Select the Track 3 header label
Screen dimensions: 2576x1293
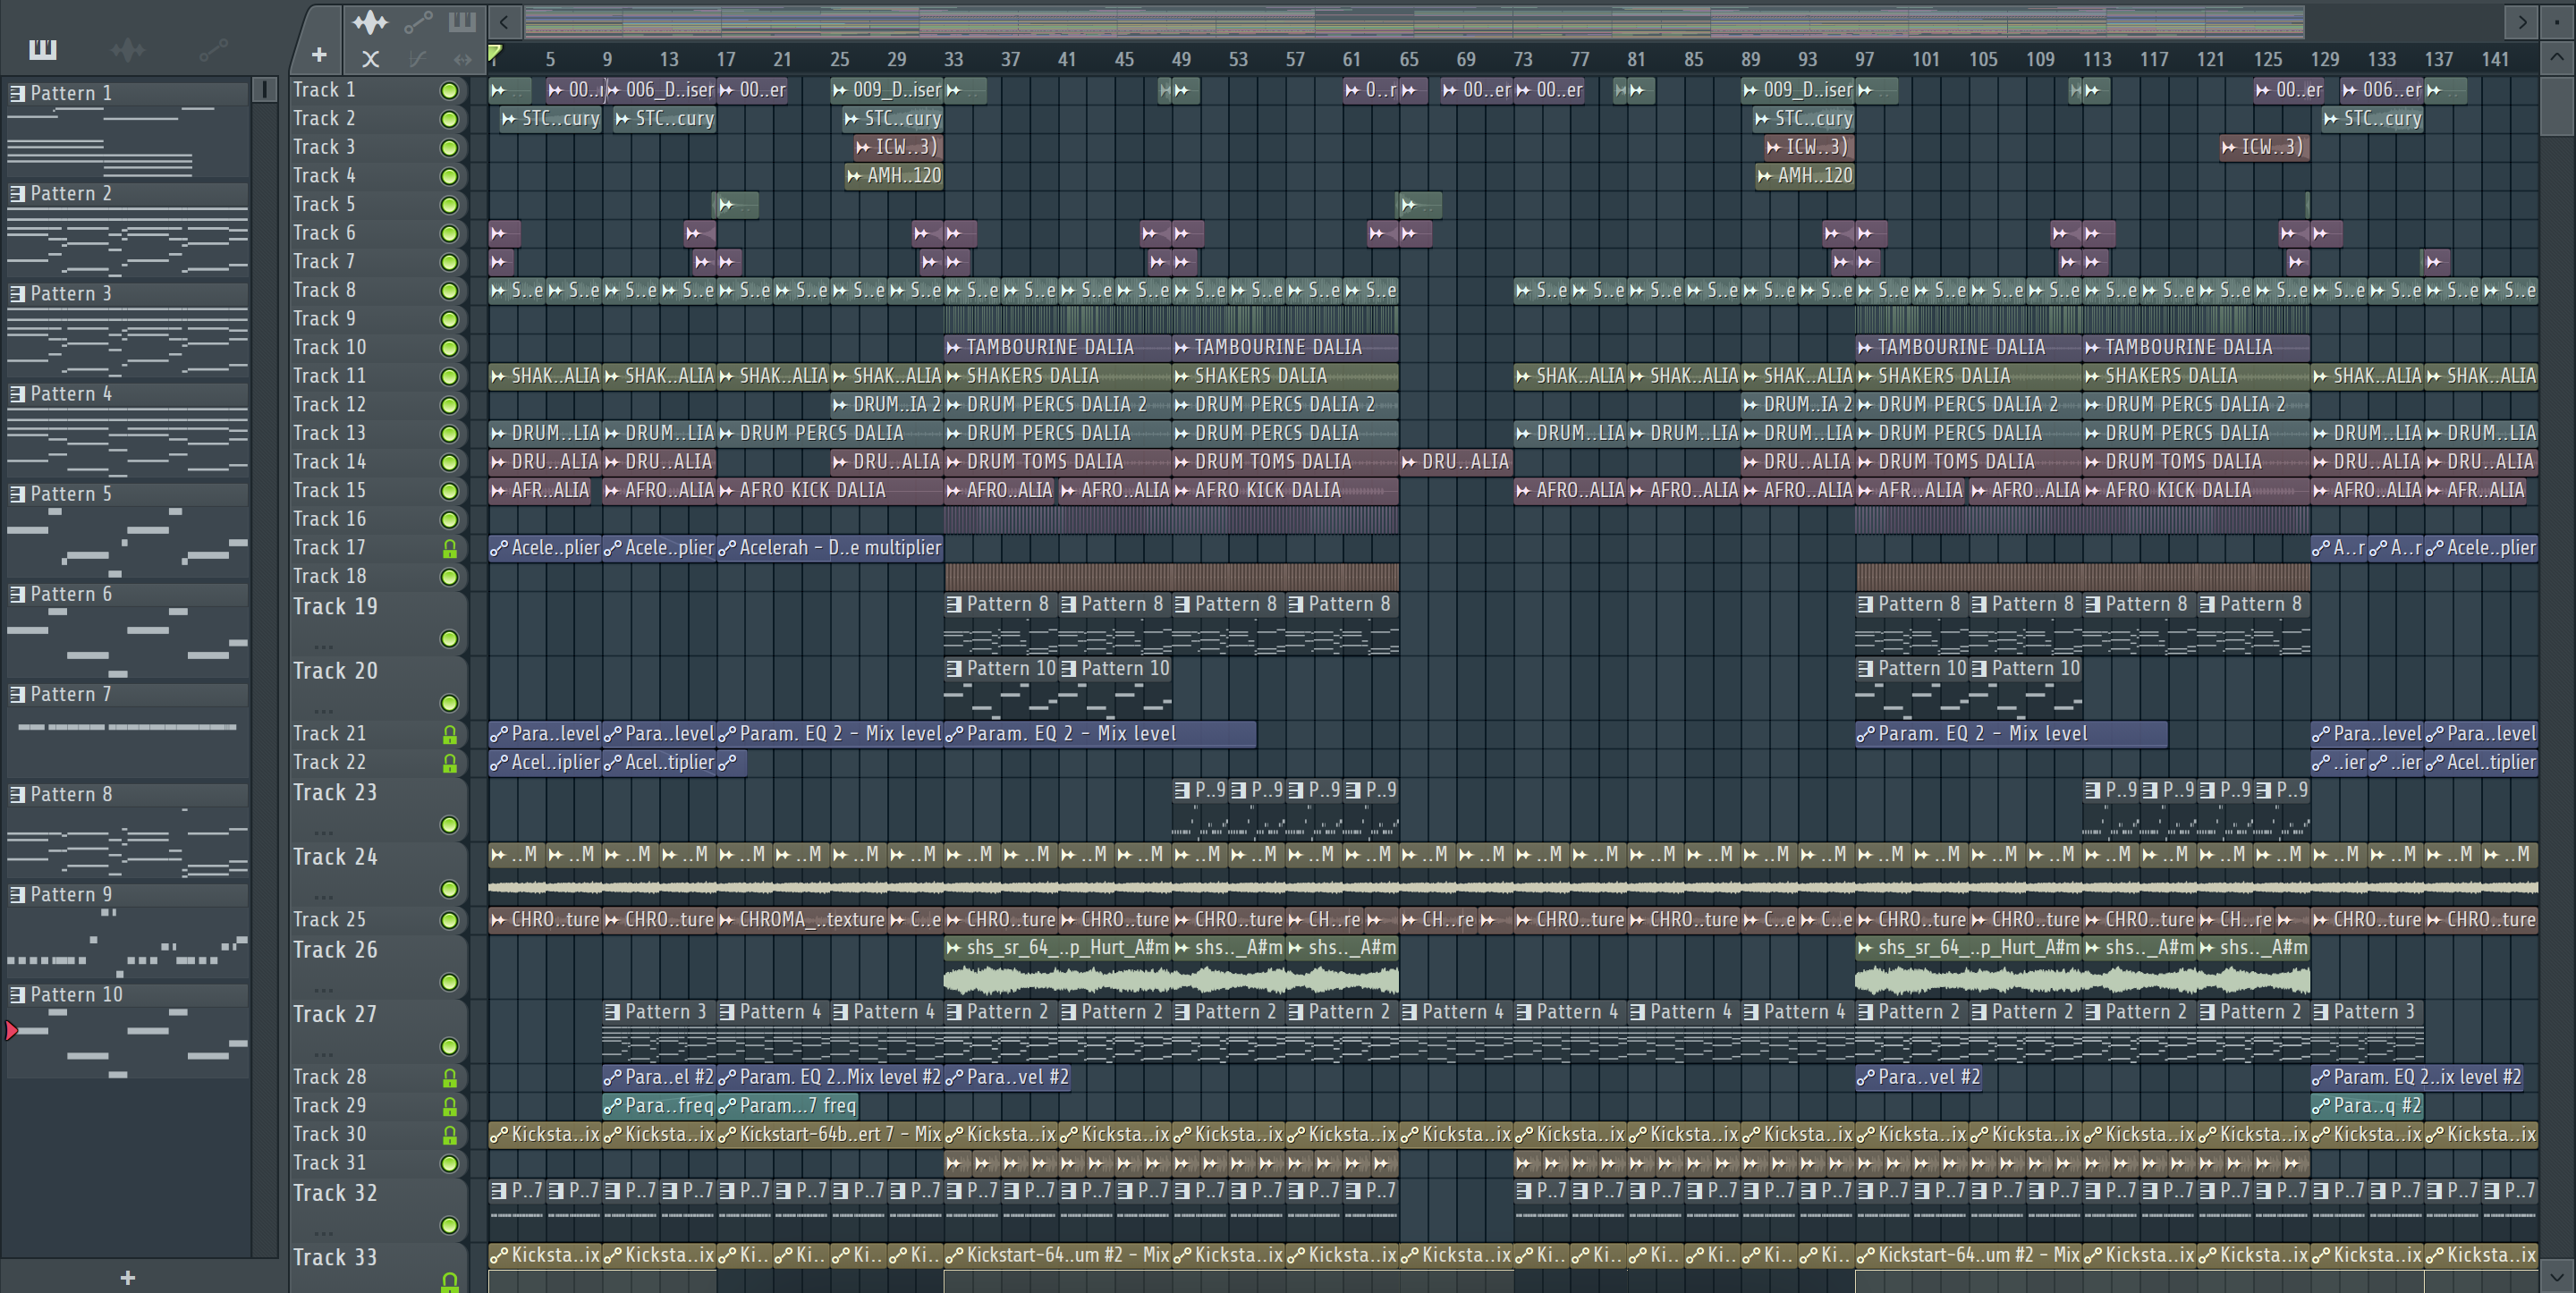click(x=324, y=147)
